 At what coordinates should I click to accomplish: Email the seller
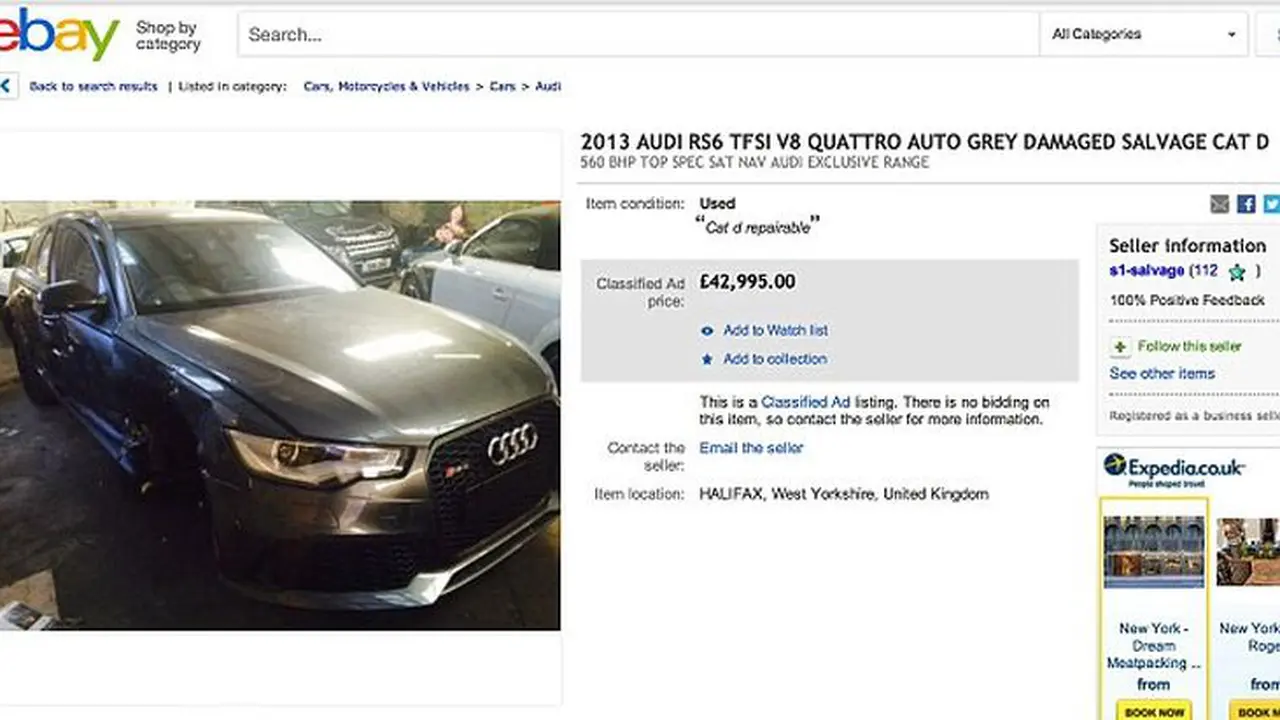[x=751, y=448]
